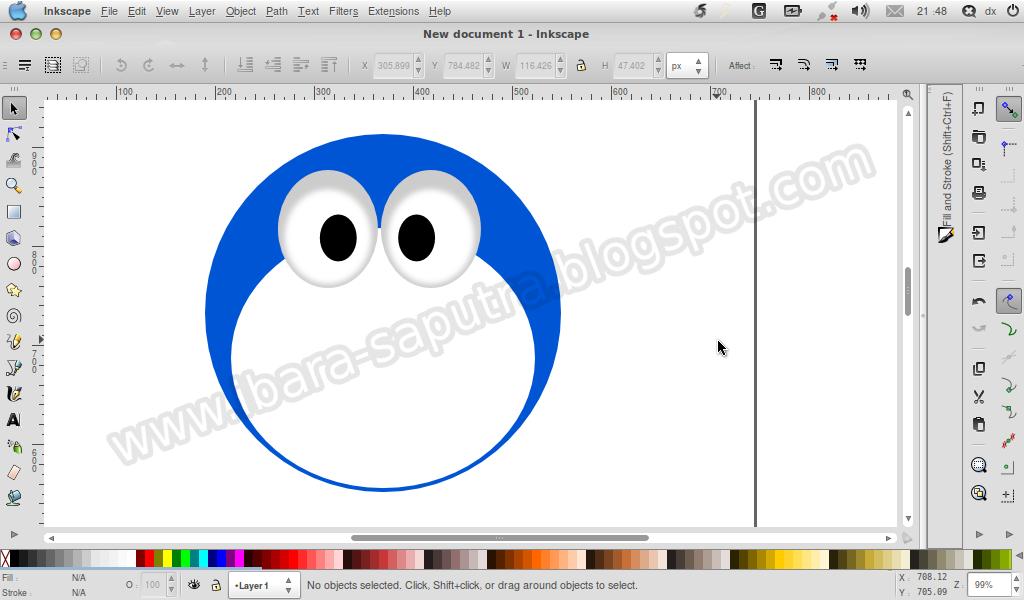Open the File menu
This screenshot has width=1024, height=600.
pyautogui.click(x=109, y=11)
